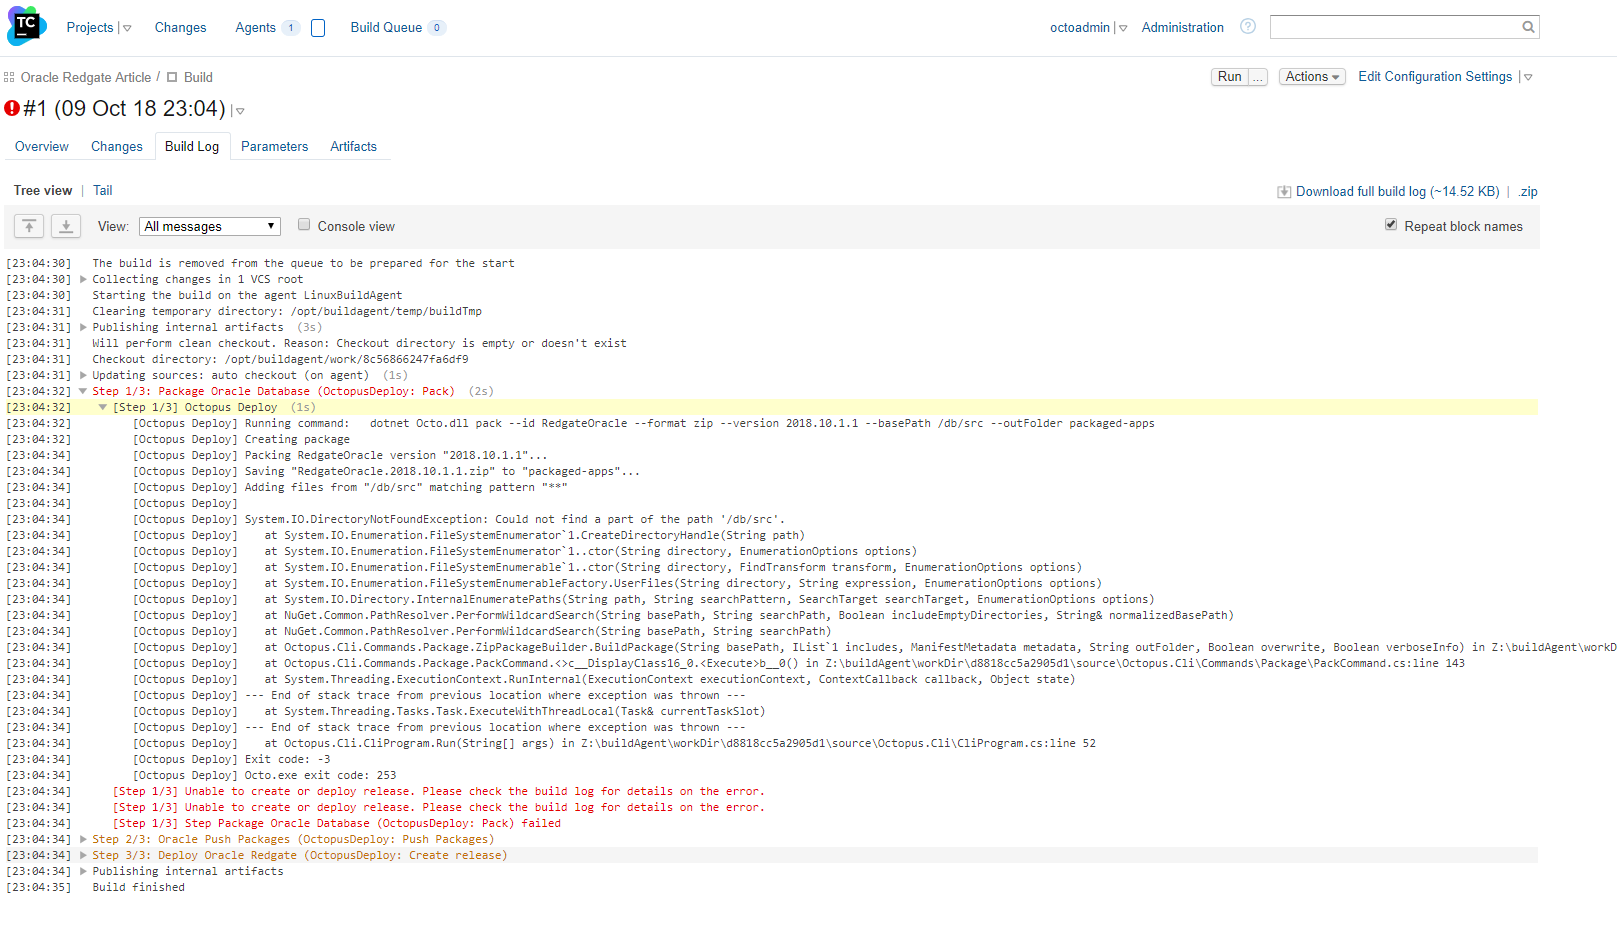
Task: Click the search magnifier icon
Action: pos(1528,27)
